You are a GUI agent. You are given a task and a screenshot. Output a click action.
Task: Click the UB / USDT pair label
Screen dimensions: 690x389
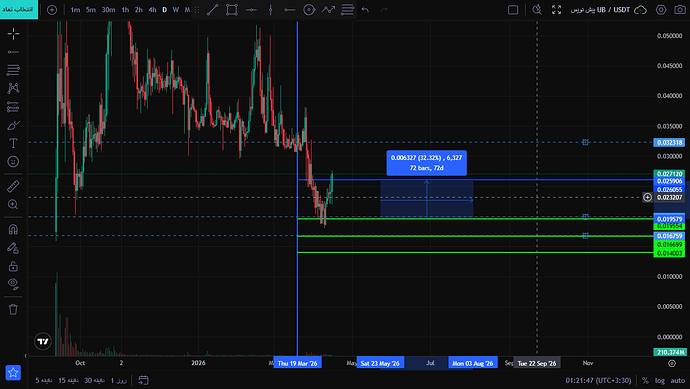click(x=613, y=10)
